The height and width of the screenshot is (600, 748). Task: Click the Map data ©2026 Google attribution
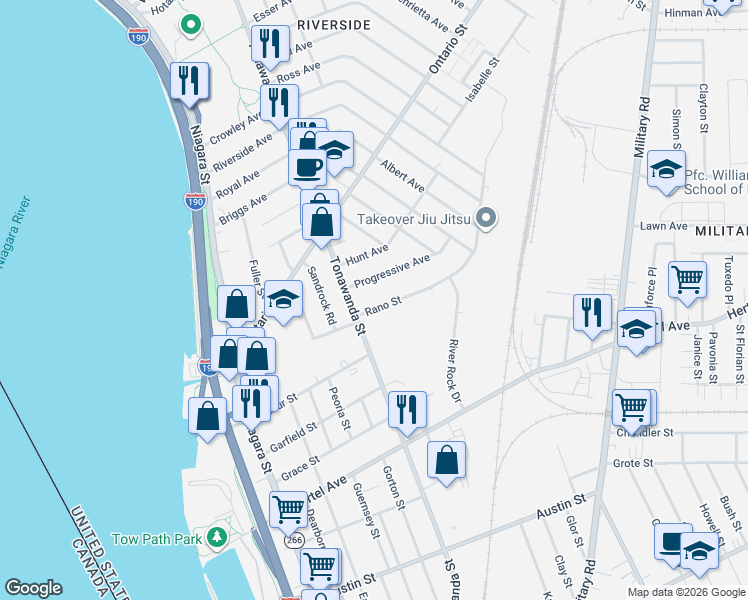[686, 592]
